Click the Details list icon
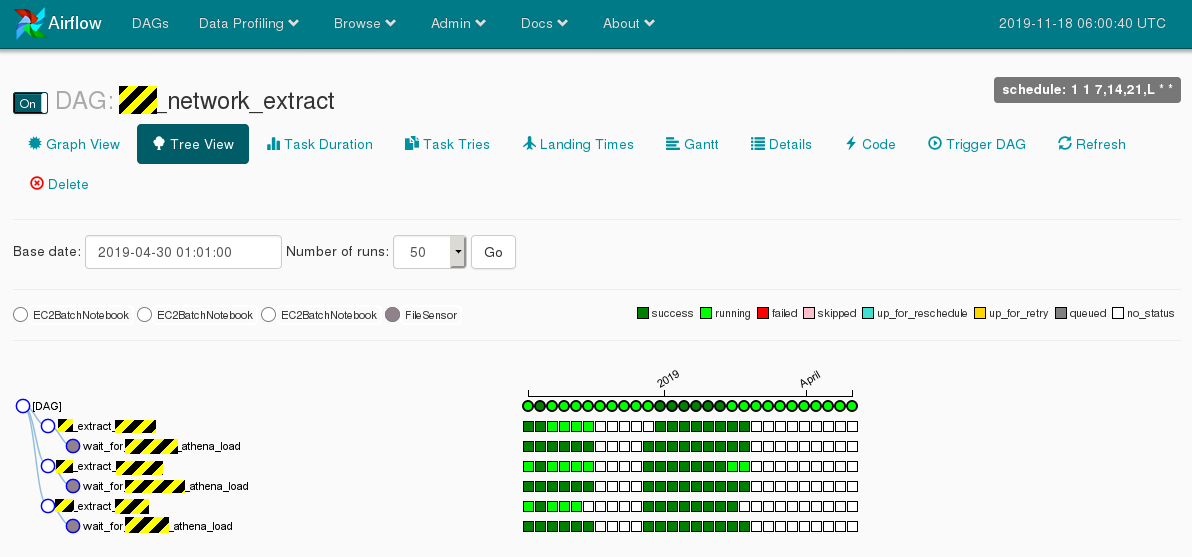1192x557 pixels. click(x=757, y=144)
